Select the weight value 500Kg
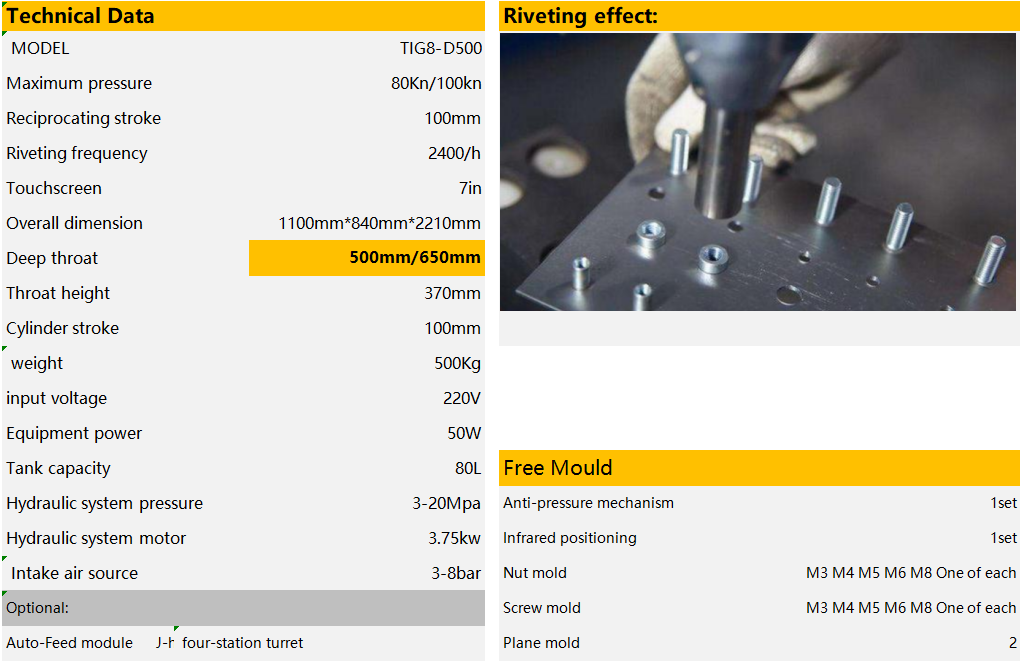This screenshot has height=661, width=1020. click(x=457, y=363)
